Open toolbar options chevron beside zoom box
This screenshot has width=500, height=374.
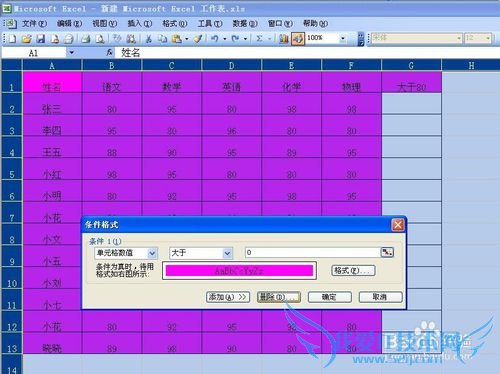pos(361,39)
